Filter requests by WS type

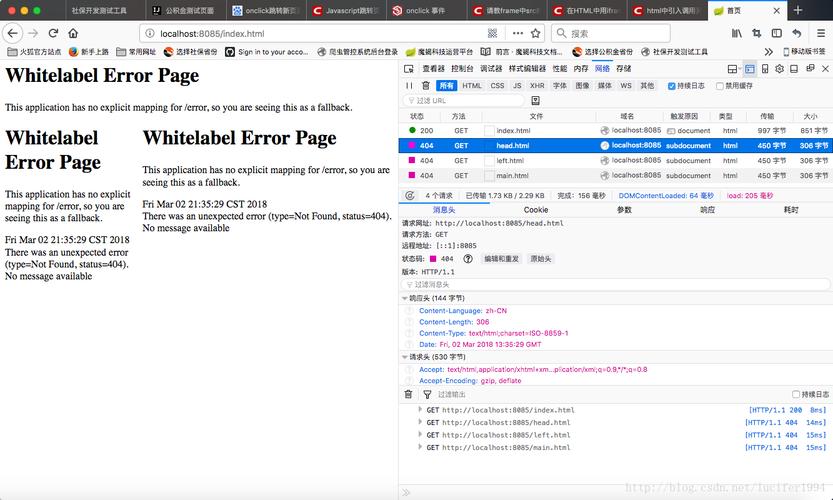pos(626,86)
